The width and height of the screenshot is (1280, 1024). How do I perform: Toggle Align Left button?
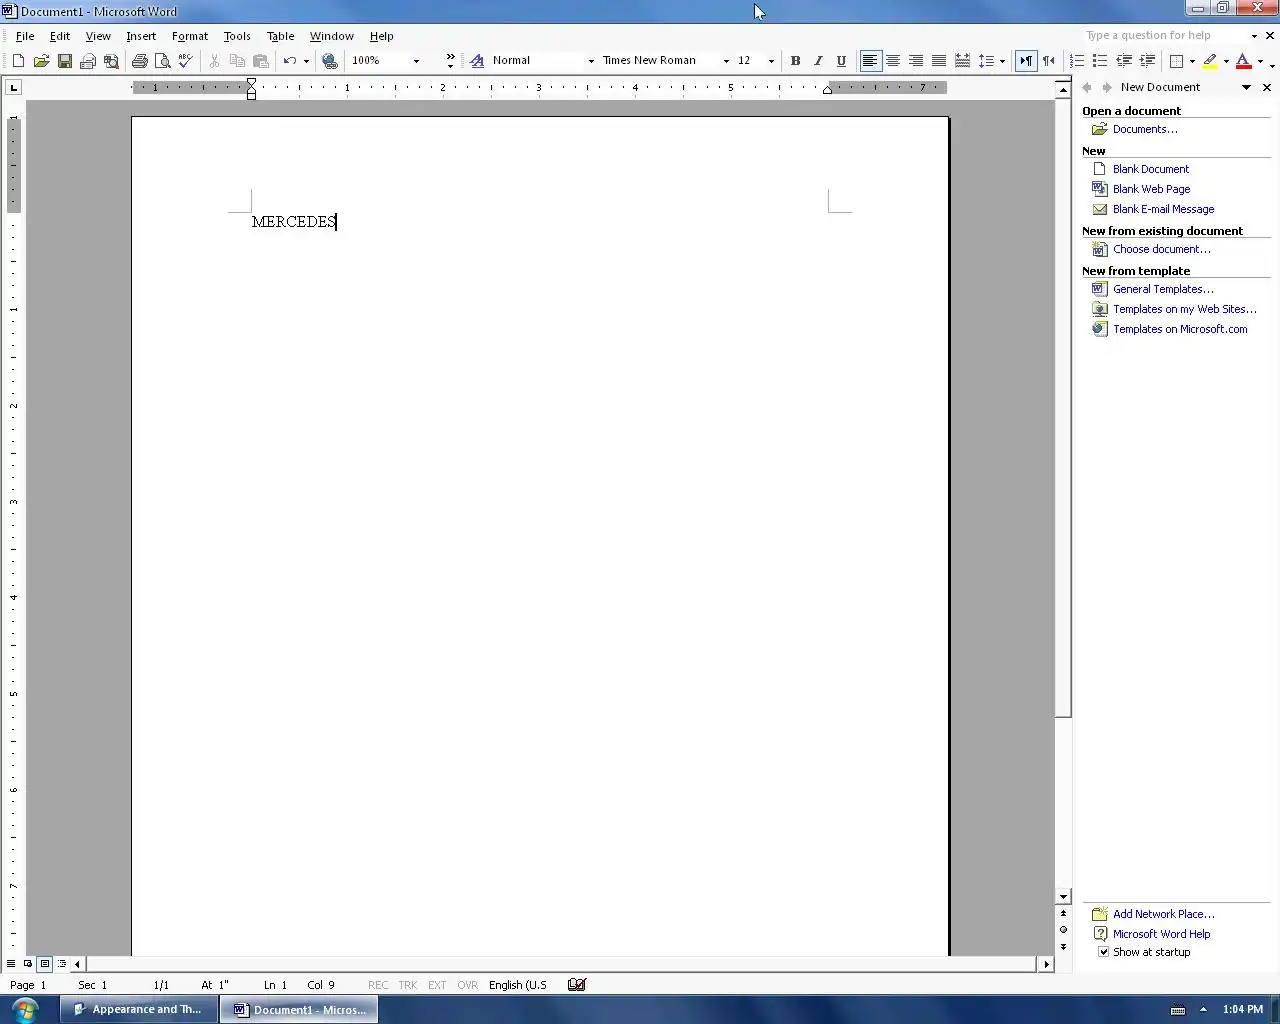[870, 61]
